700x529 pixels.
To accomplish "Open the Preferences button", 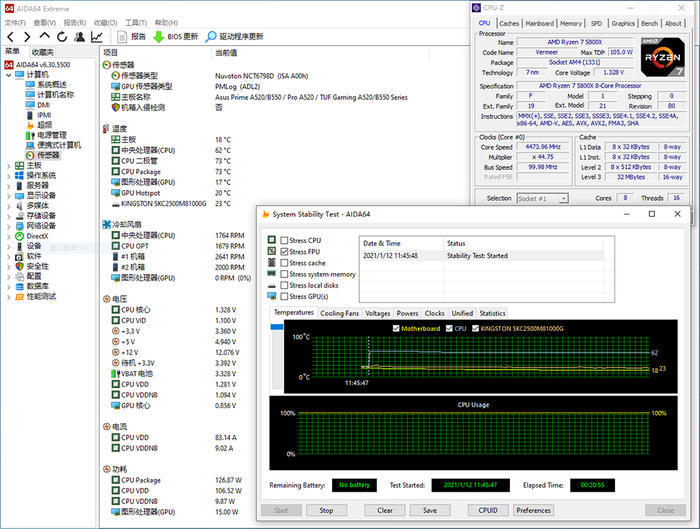I will [x=533, y=510].
